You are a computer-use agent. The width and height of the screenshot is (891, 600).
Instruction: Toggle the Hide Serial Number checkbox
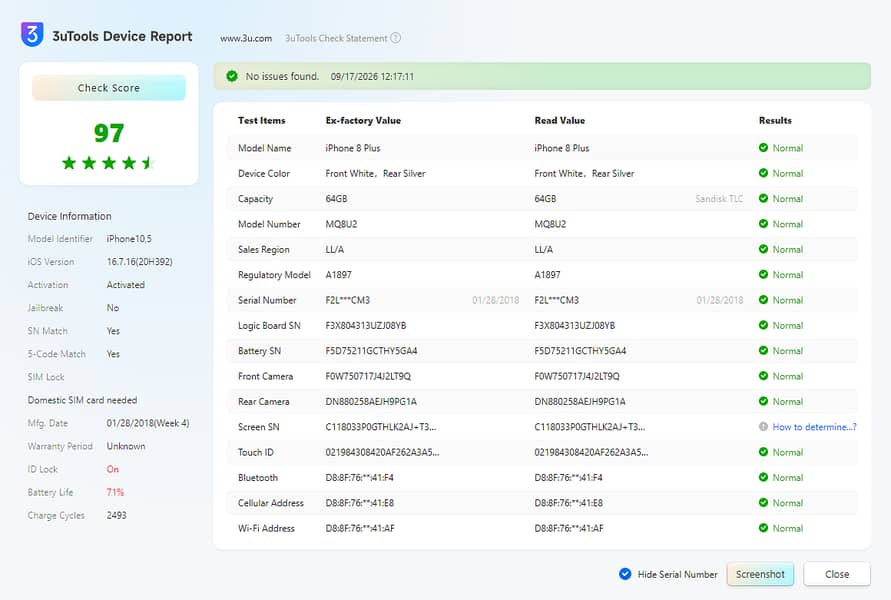625,574
